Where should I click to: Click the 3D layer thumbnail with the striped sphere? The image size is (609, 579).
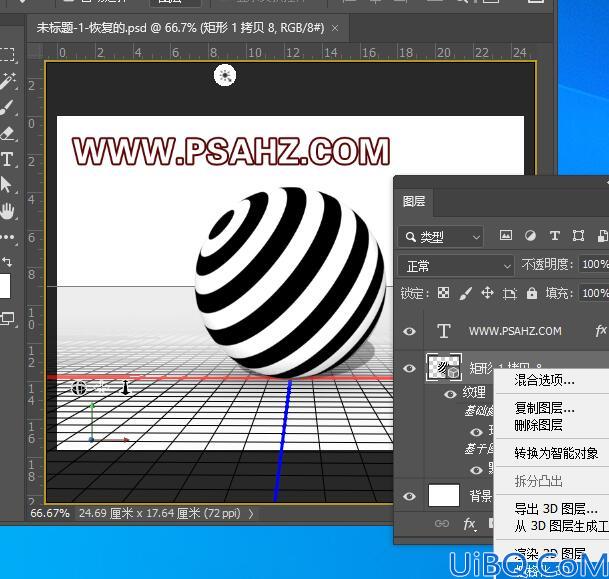pyautogui.click(x=444, y=367)
